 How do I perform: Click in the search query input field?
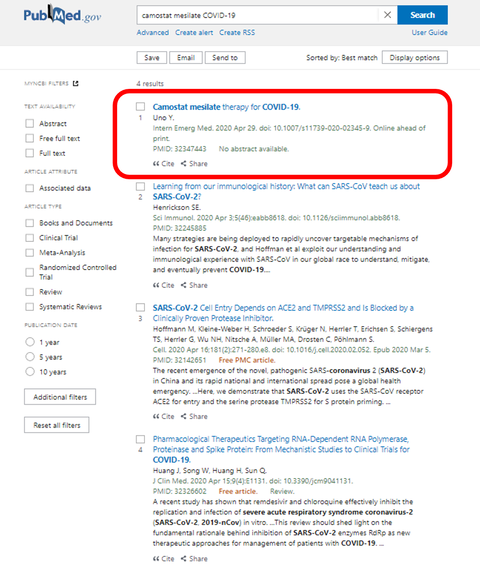point(259,15)
